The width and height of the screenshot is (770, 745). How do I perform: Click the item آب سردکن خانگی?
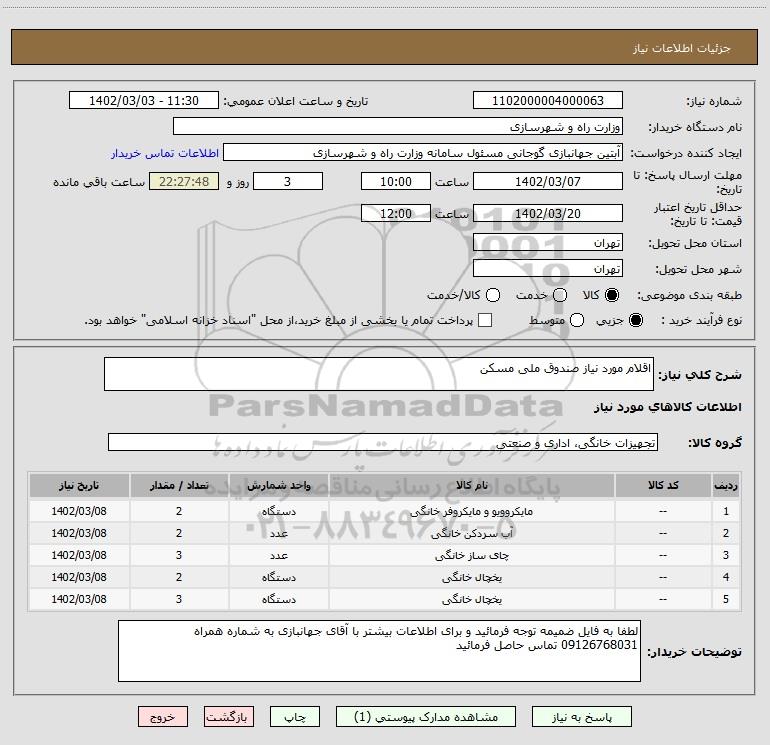pyautogui.click(x=471, y=533)
